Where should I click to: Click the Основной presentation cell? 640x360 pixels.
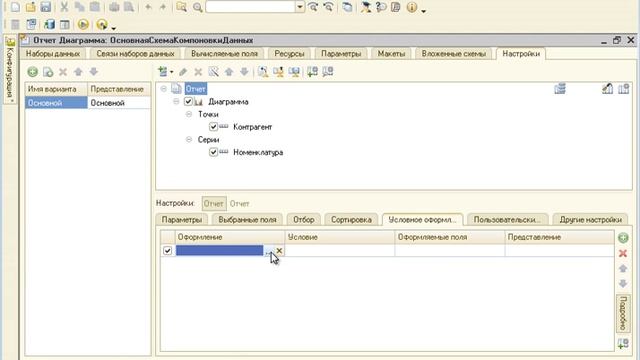[119, 103]
